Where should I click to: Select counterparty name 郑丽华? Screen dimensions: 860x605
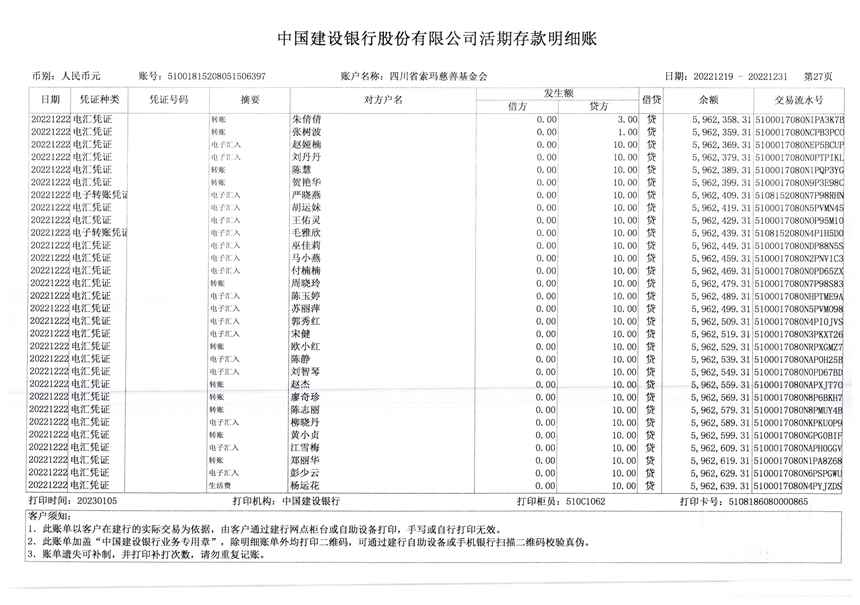click(305, 460)
